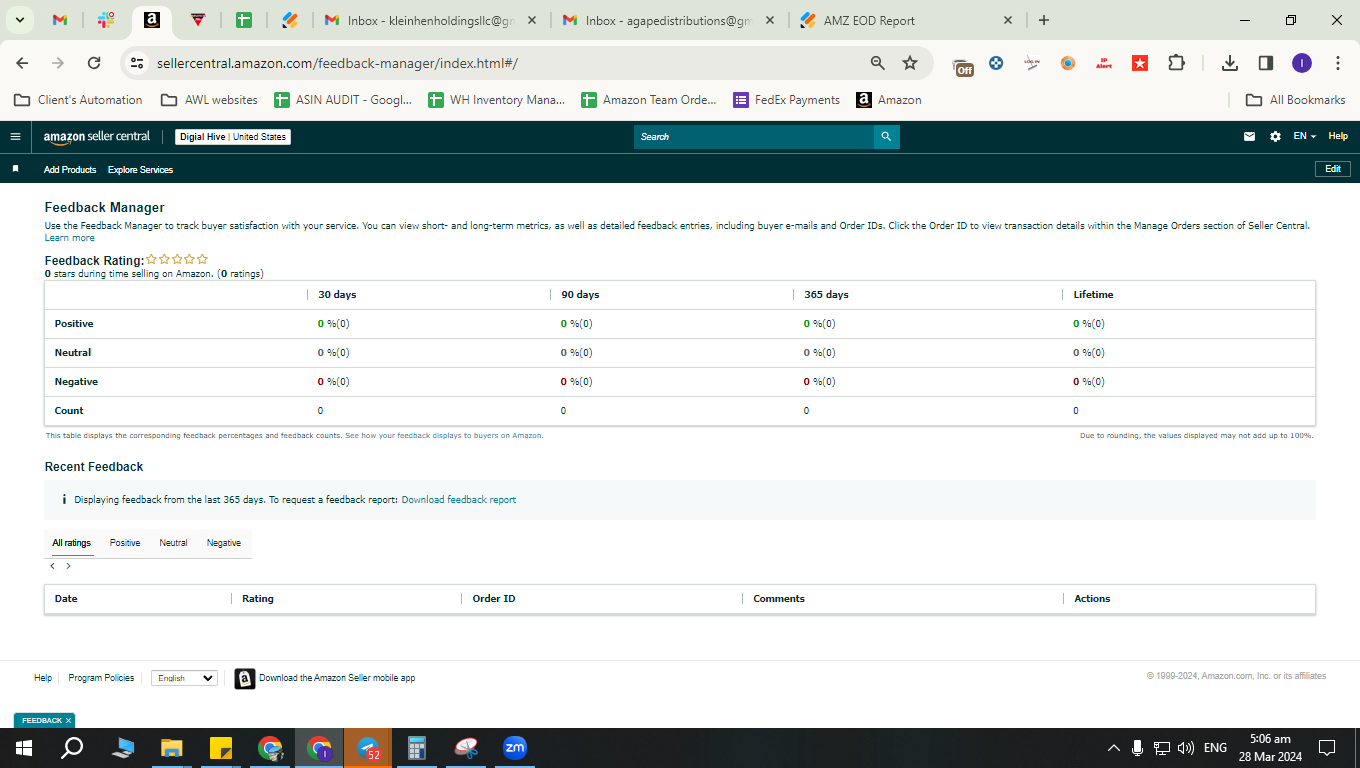The image size is (1360, 768).
Task: Open the Client's Automation bookmark folder
Action: 79,100
